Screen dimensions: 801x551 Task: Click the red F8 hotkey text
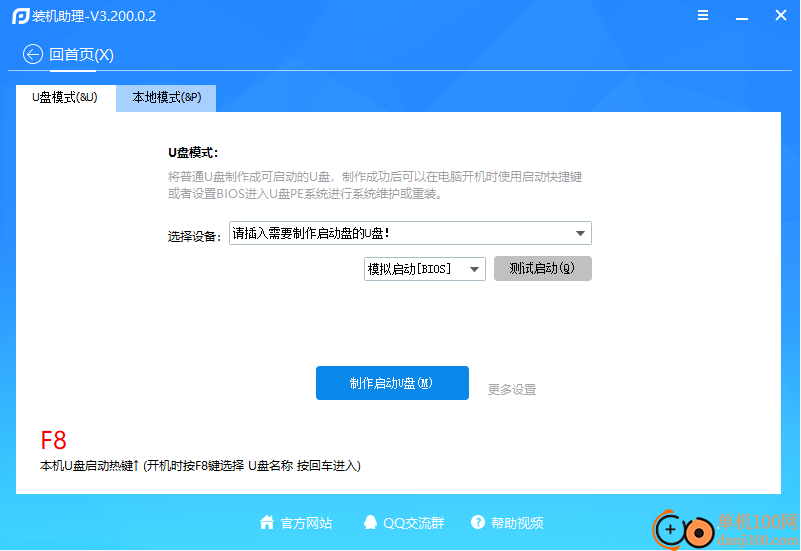click(x=54, y=440)
